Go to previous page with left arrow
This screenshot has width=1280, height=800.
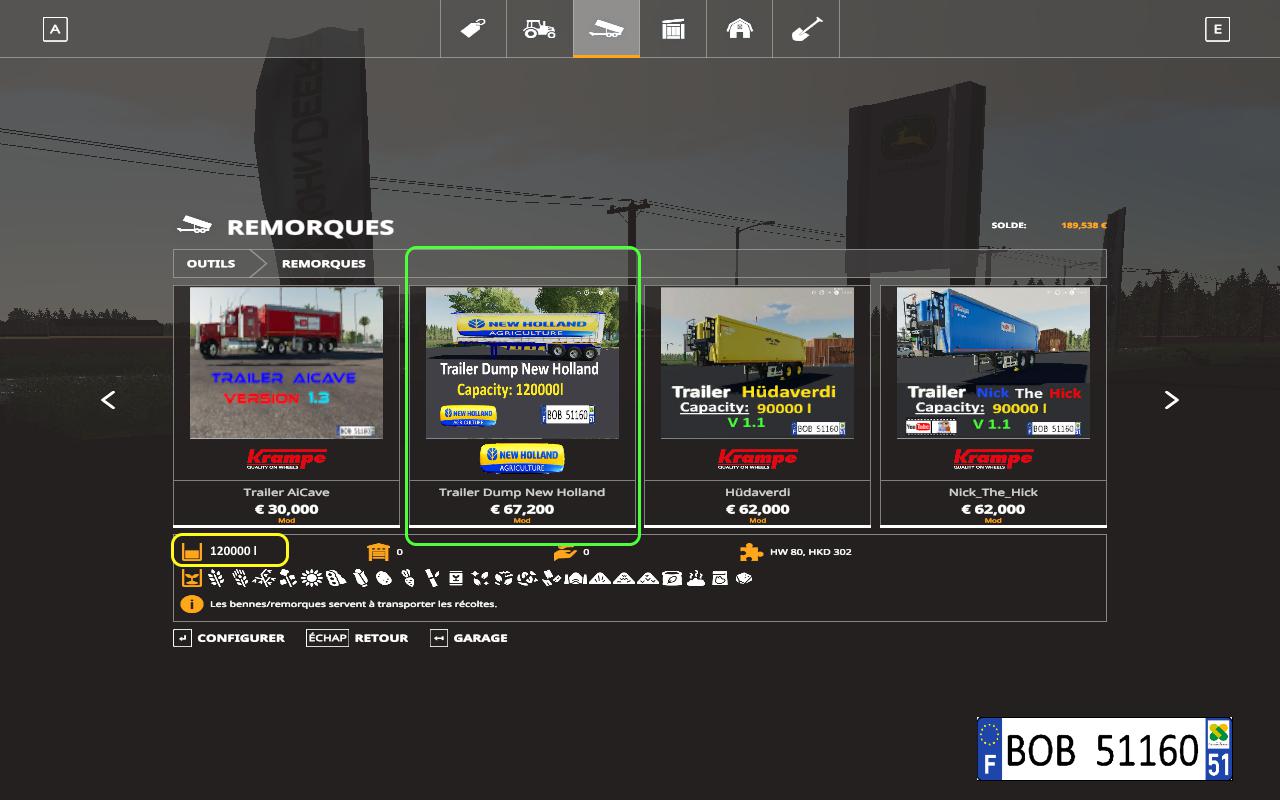pos(108,400)
